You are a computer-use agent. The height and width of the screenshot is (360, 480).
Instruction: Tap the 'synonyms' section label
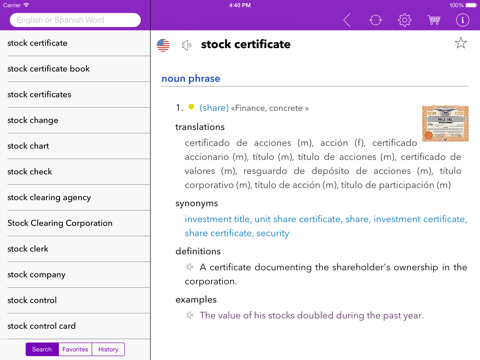(x=197, y=203)
